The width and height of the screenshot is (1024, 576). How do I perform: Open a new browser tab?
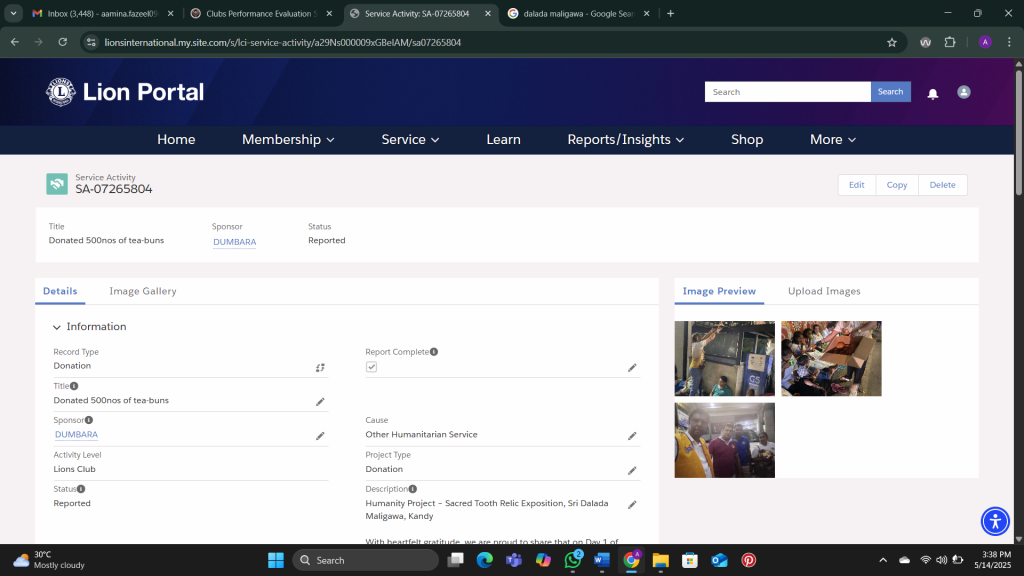coord(671,13)
